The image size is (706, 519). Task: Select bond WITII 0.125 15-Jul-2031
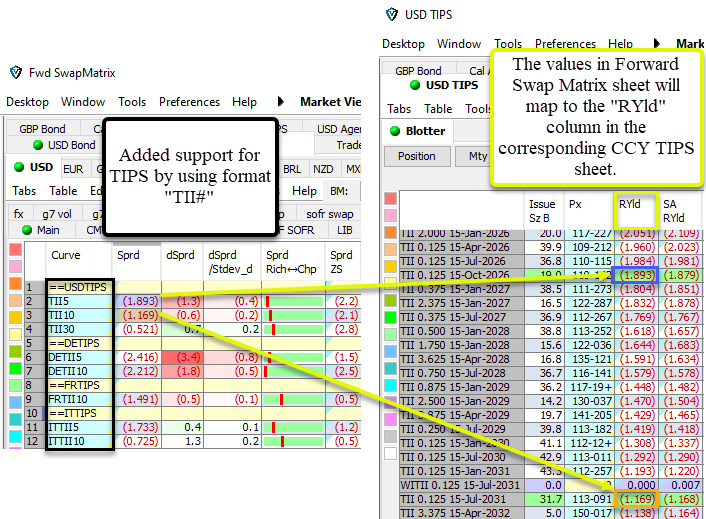[462, 485]
